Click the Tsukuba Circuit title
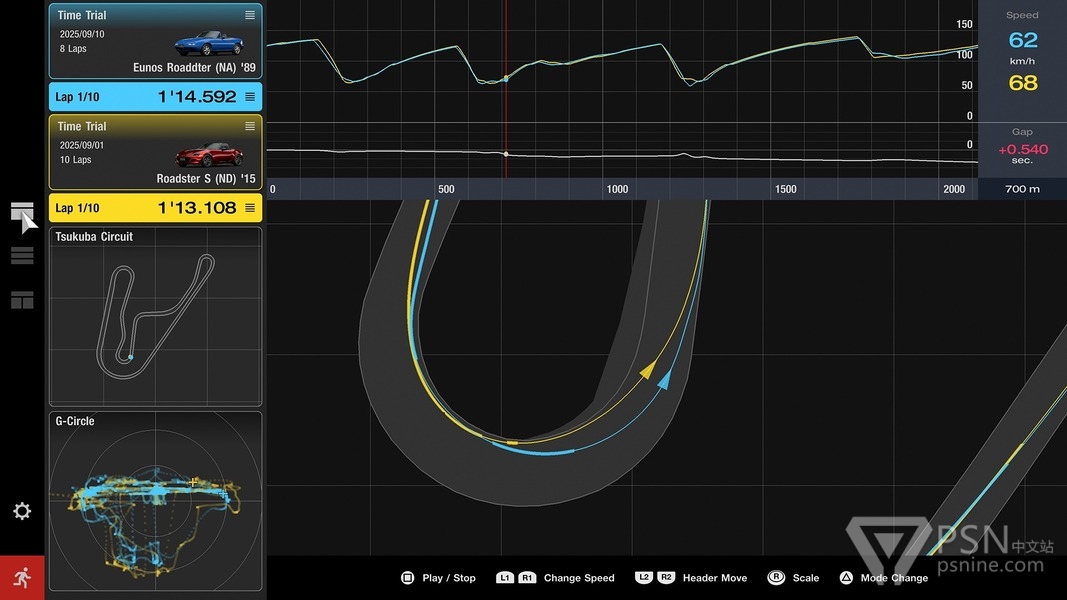The image size is (1067, 600). pos(94,237)
